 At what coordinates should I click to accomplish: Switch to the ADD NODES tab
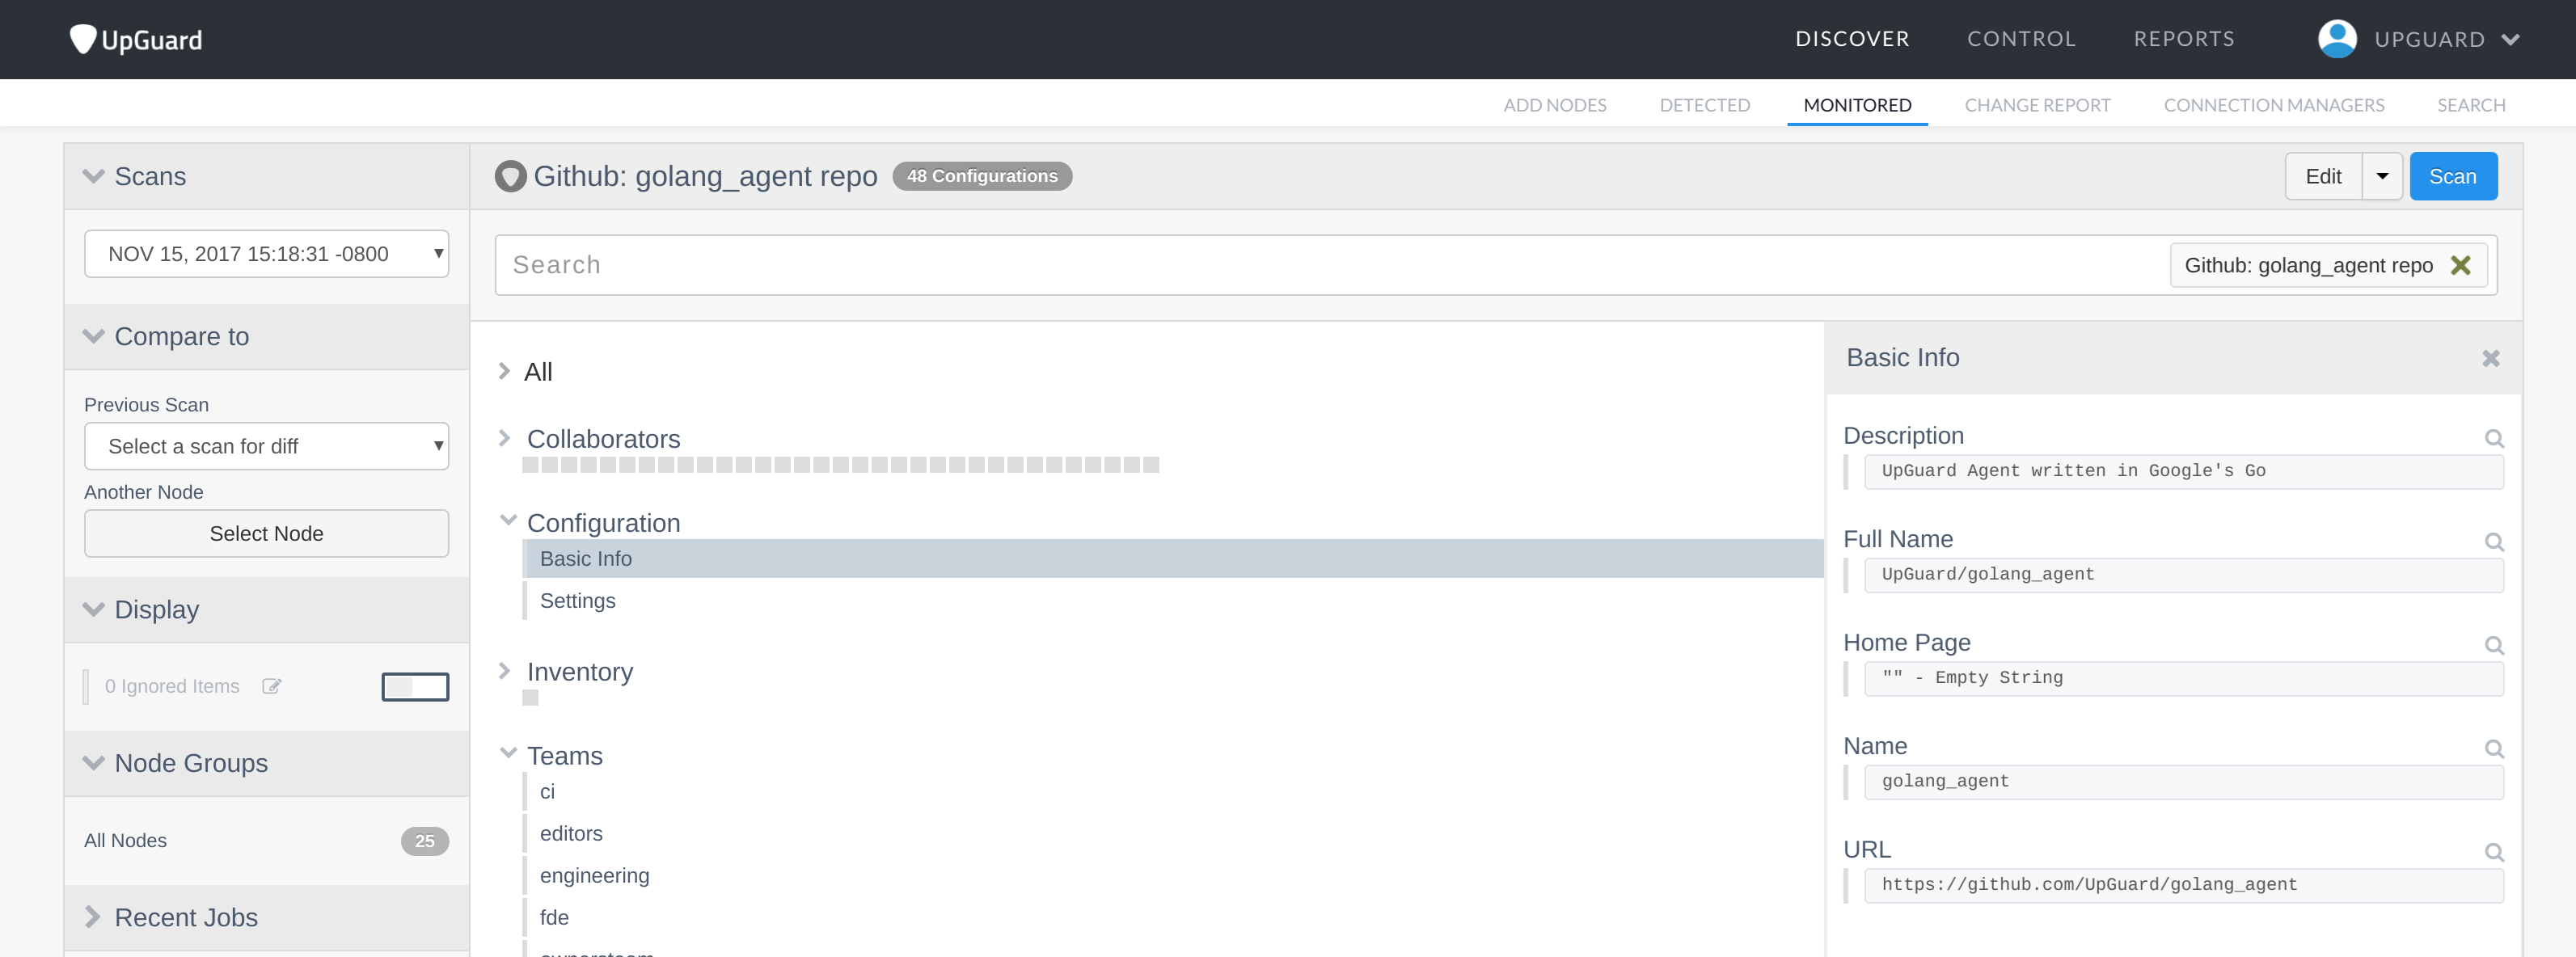click(x=1555, y=105)
